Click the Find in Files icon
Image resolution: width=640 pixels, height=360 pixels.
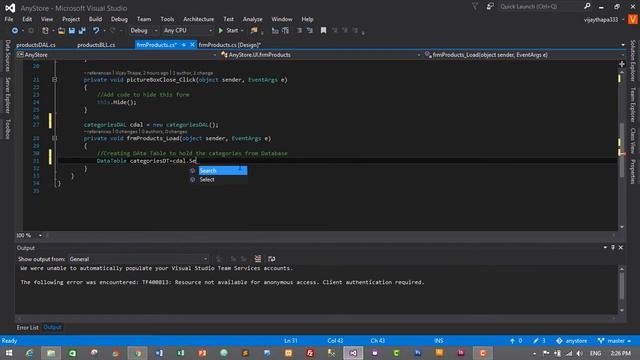(x=254, y=31)
